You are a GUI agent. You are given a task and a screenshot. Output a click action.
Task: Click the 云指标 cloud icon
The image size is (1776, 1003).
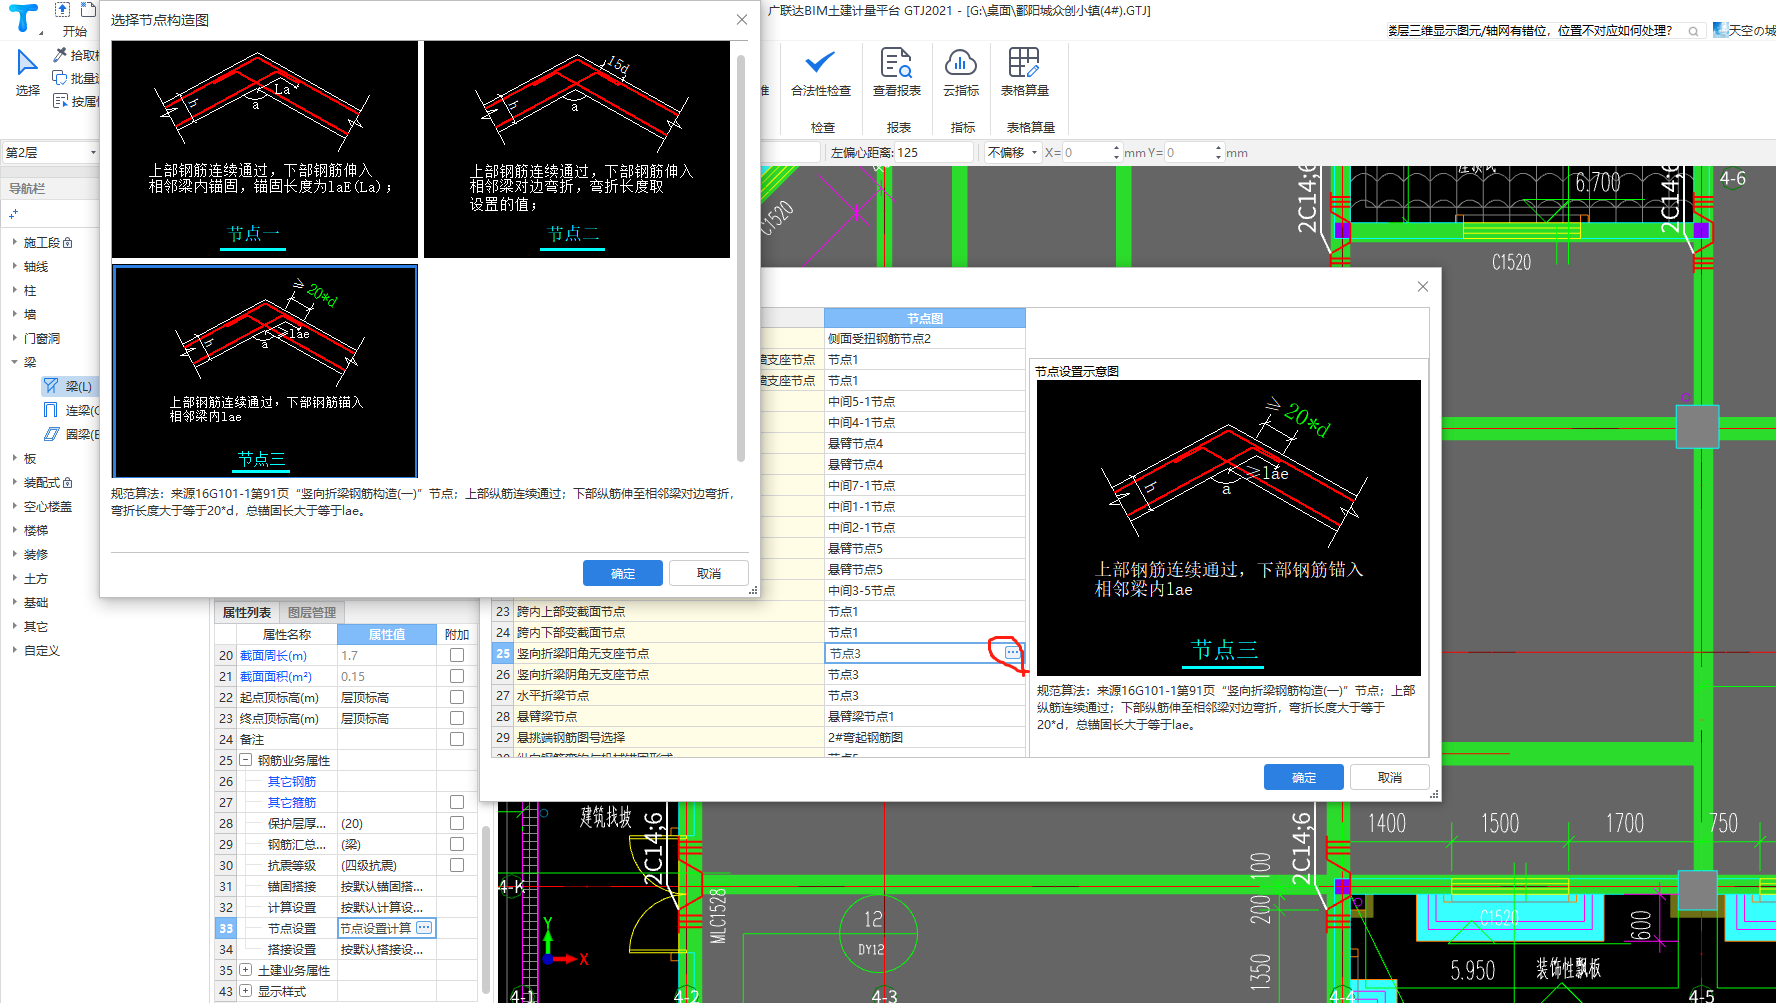(960, 63)
